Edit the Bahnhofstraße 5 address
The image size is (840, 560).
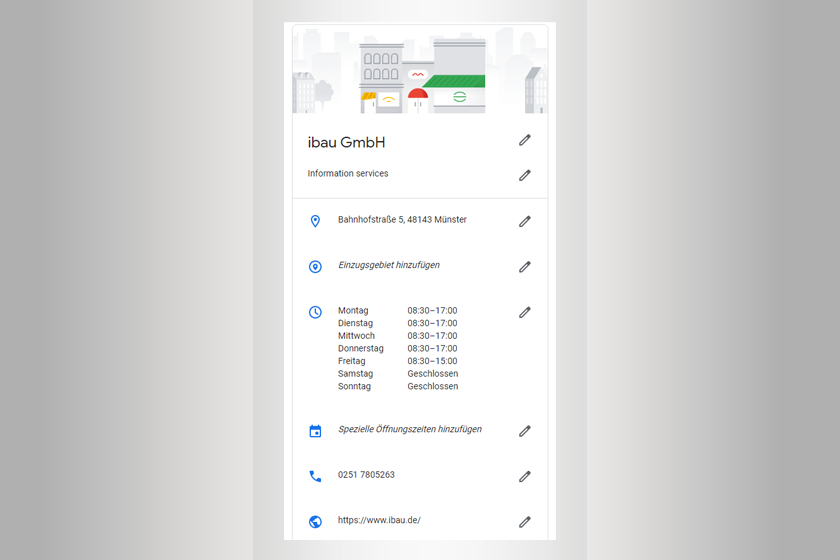(524, 221)
